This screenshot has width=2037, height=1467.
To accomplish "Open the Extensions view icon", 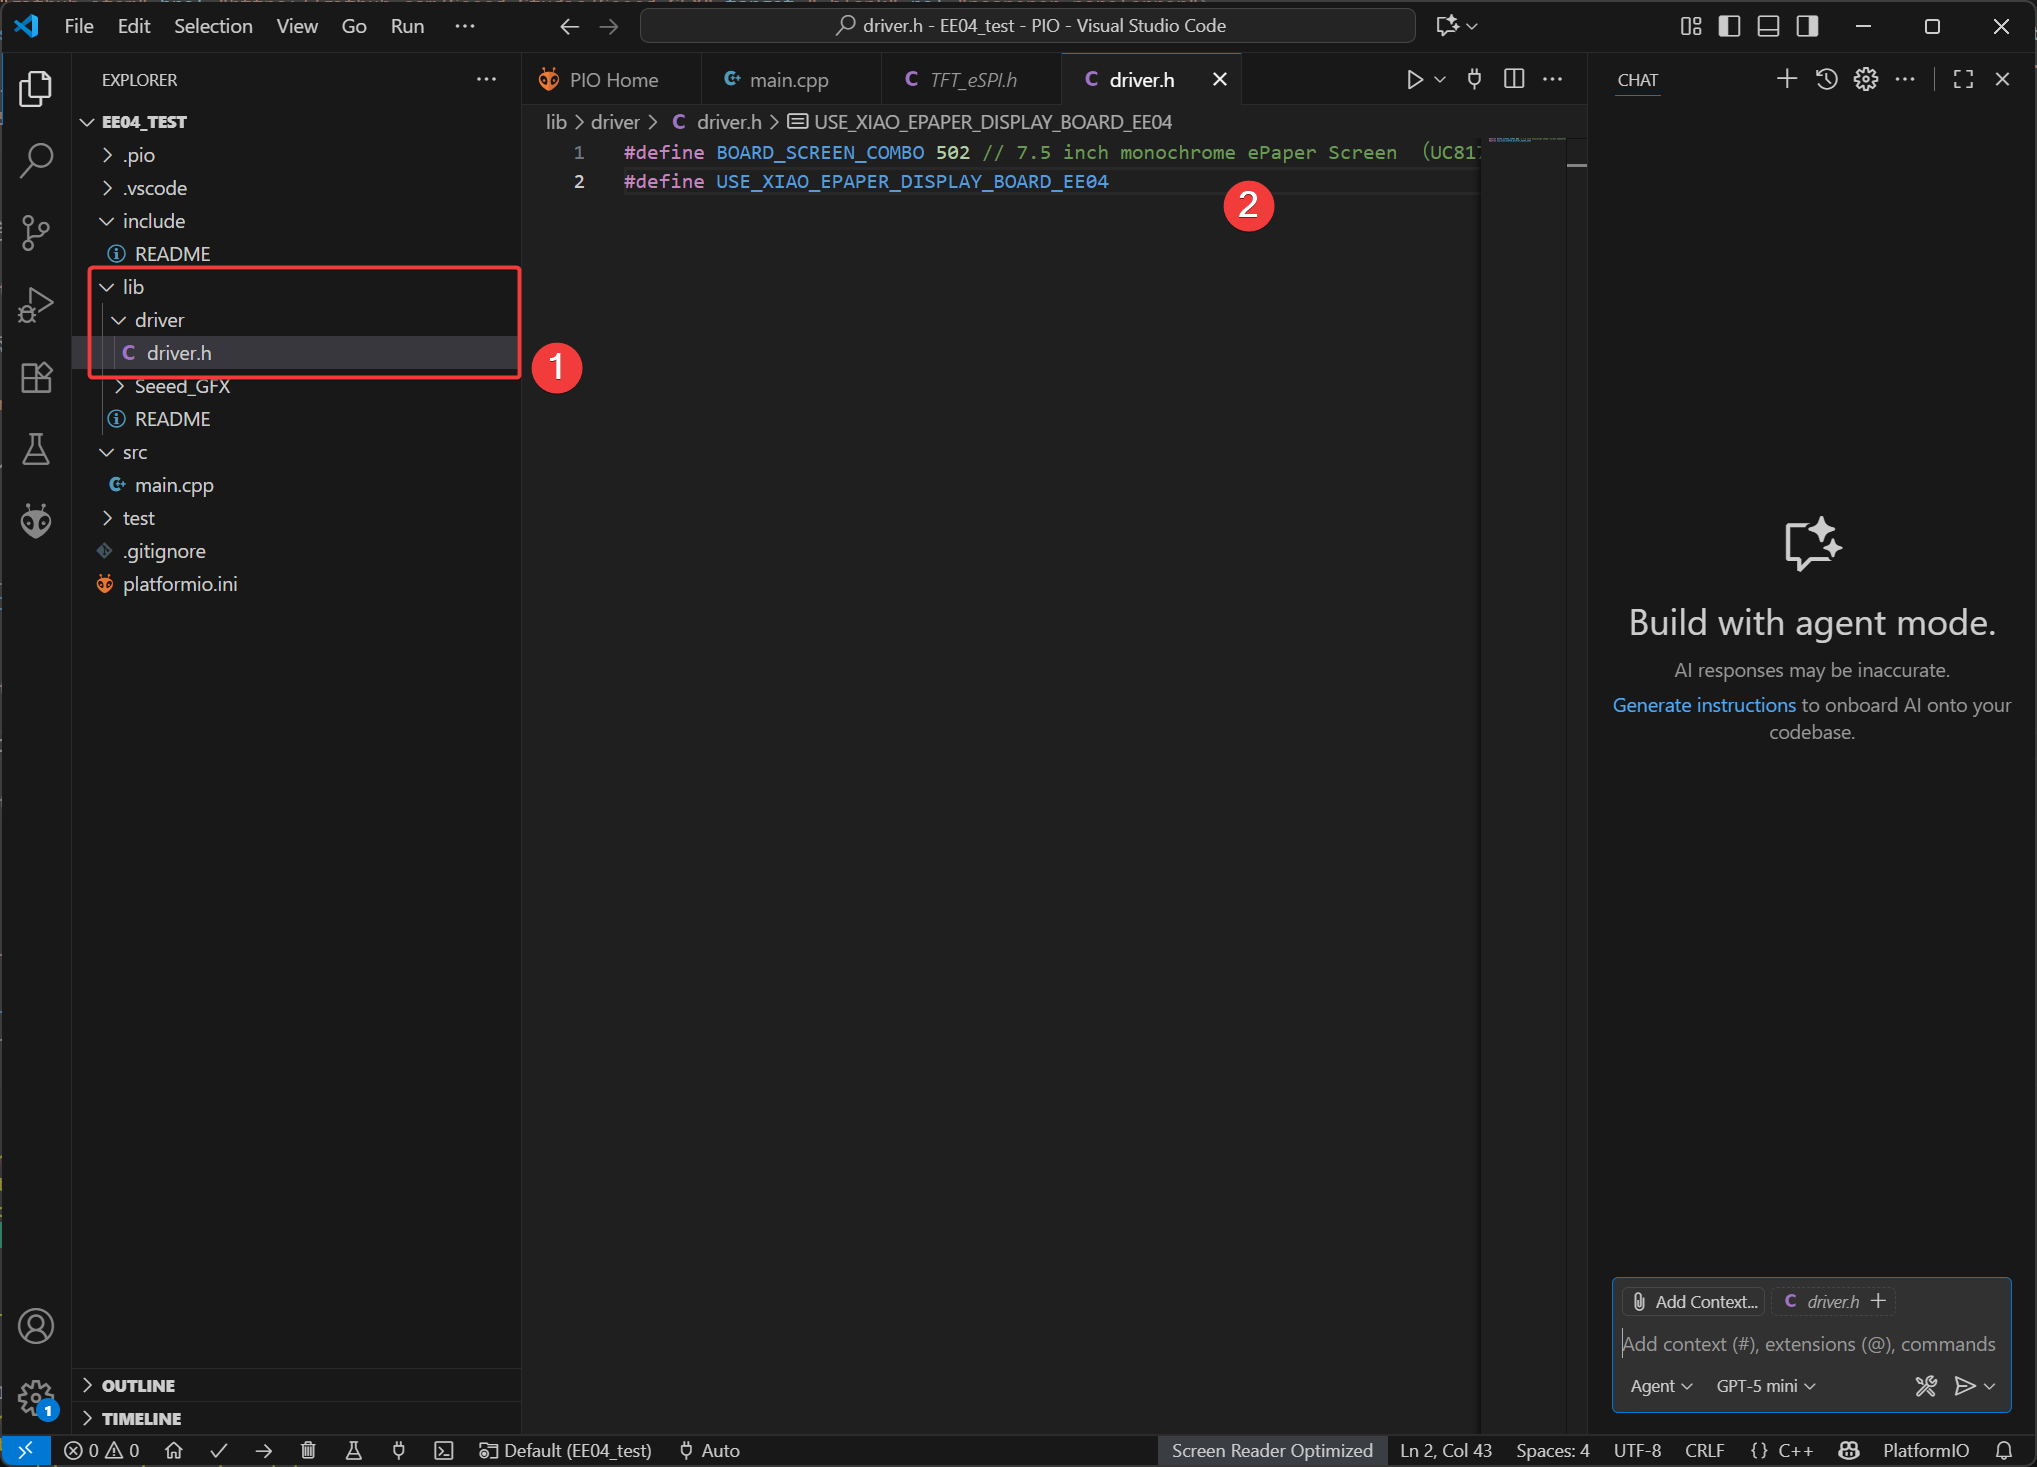I will tap(36, 378).
